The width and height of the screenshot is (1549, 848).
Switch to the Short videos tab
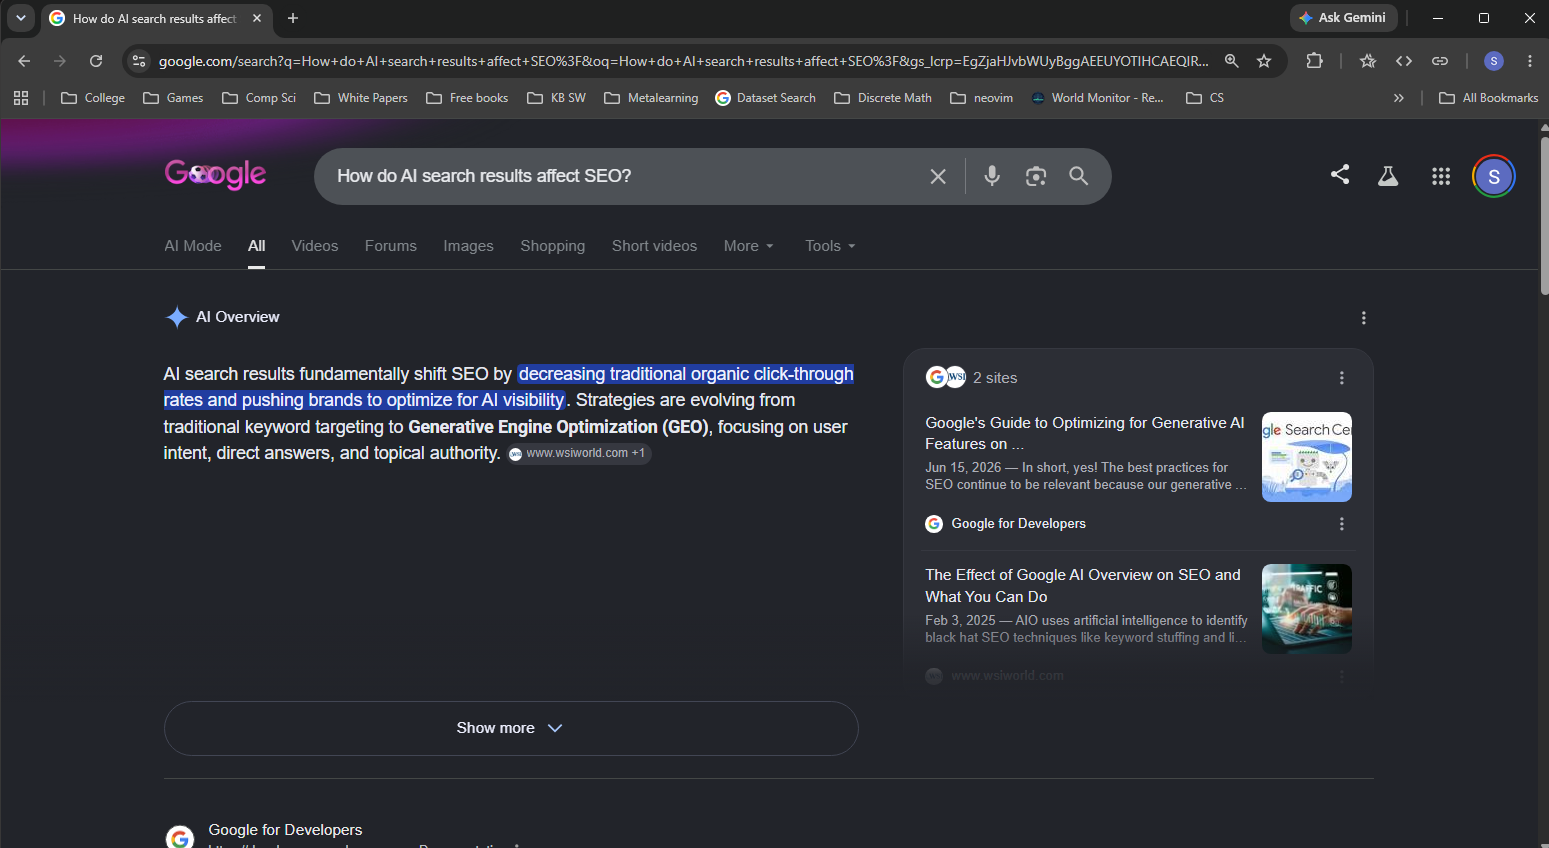655,246
